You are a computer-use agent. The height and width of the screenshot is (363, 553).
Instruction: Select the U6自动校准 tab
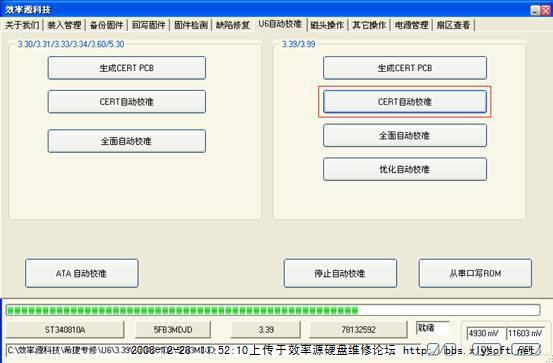[x=280, y=24]
